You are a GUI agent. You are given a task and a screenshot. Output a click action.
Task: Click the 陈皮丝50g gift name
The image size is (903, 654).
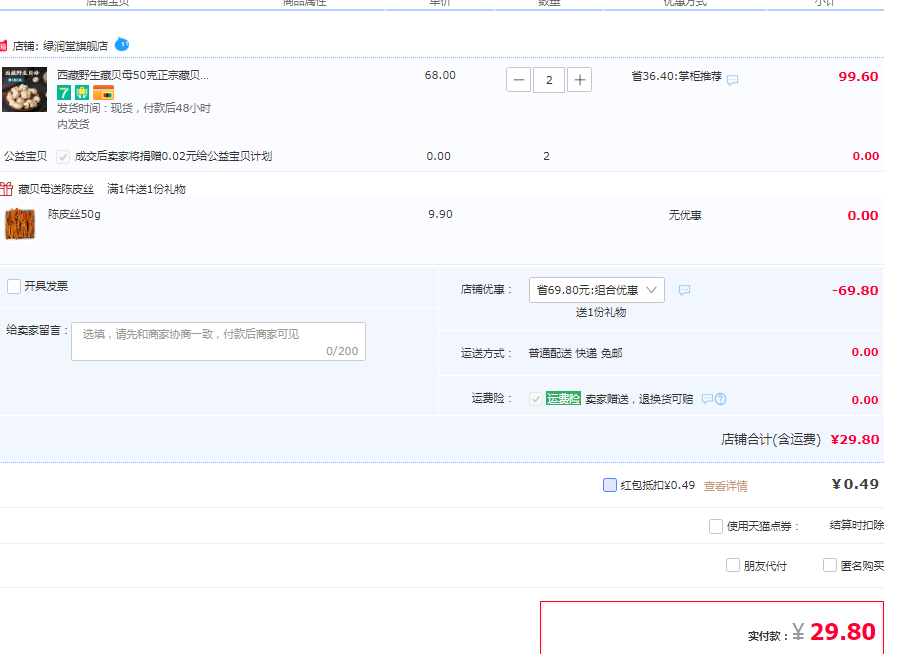coord(74,214)
